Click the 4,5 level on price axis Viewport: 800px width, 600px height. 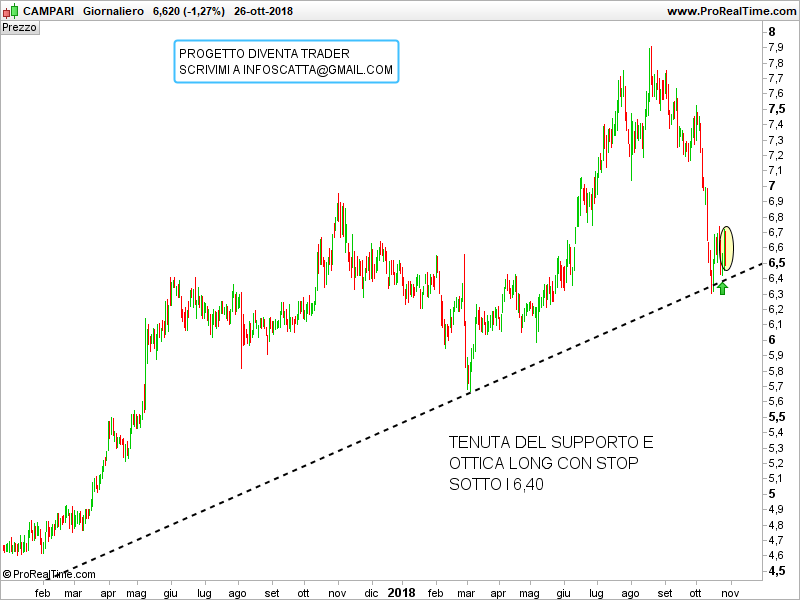click(774, 571)
